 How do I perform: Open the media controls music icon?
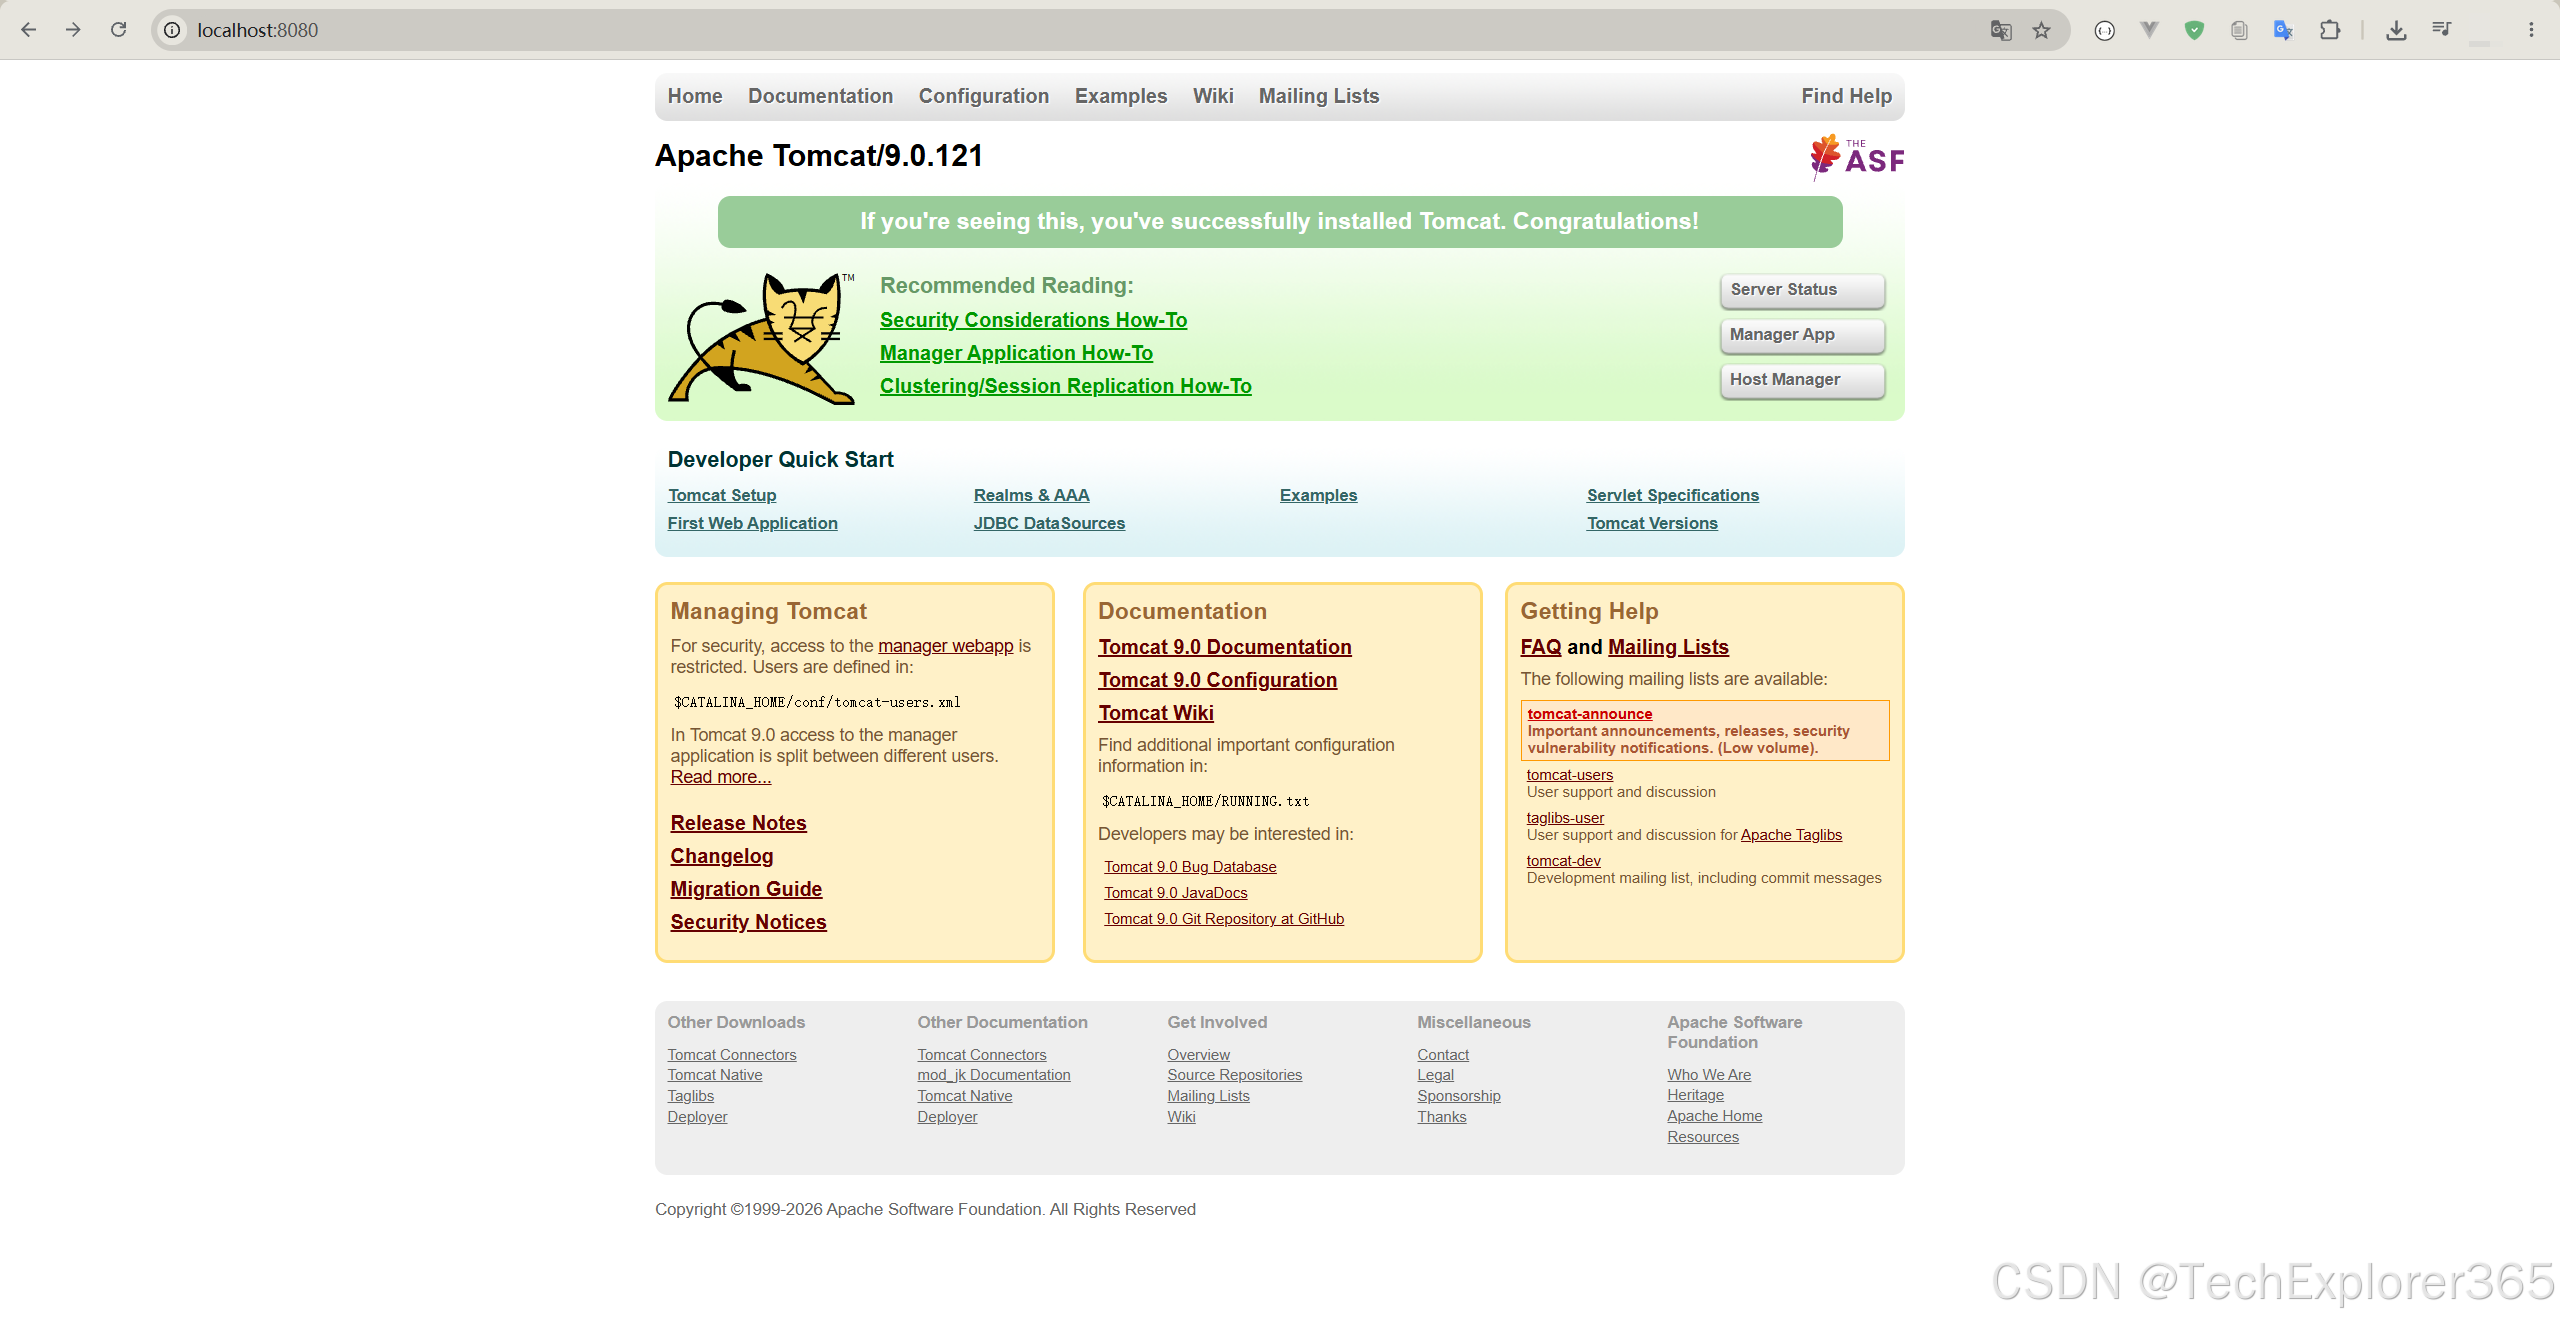[2442, 30]
